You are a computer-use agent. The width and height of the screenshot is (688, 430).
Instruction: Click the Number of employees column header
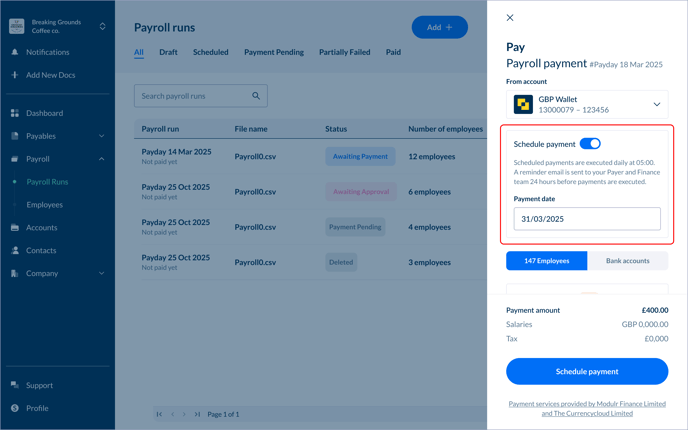pos(445,129)
